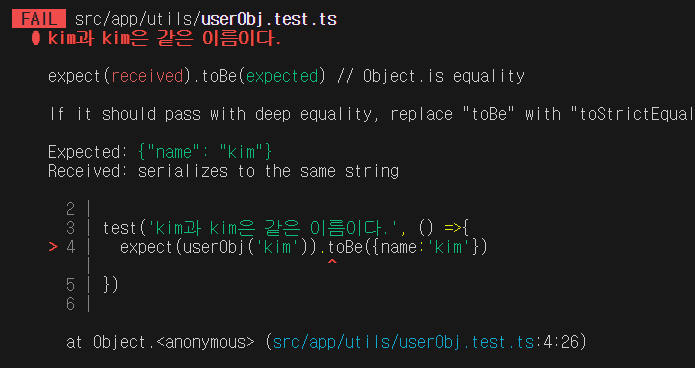Click the 'Object.is equality' comment
Image resolution: width=695 pixels, height=368 pixels.
[444, 76]
